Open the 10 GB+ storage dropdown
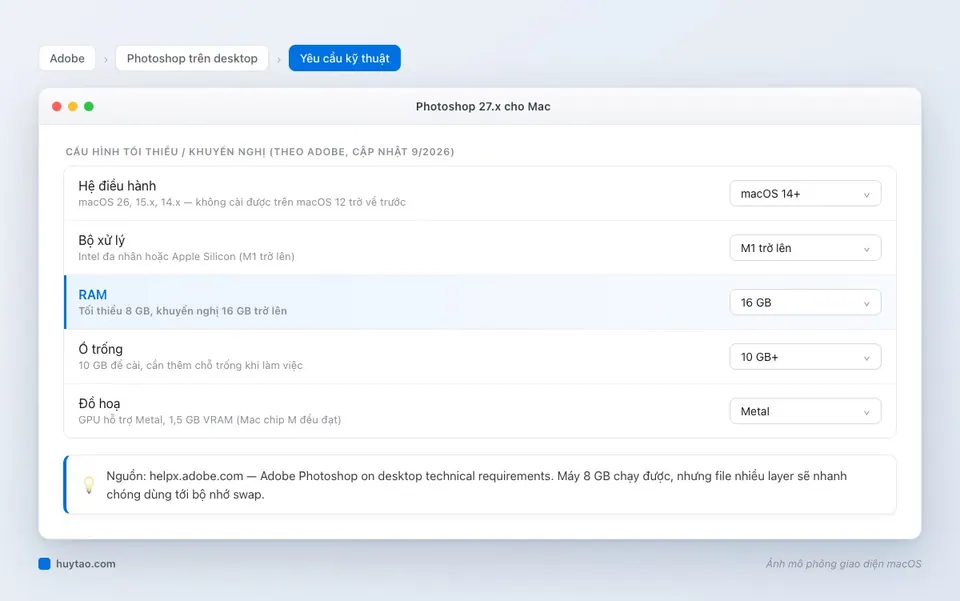The height and width of the screenshot is (601, 960). pos(805,357)
